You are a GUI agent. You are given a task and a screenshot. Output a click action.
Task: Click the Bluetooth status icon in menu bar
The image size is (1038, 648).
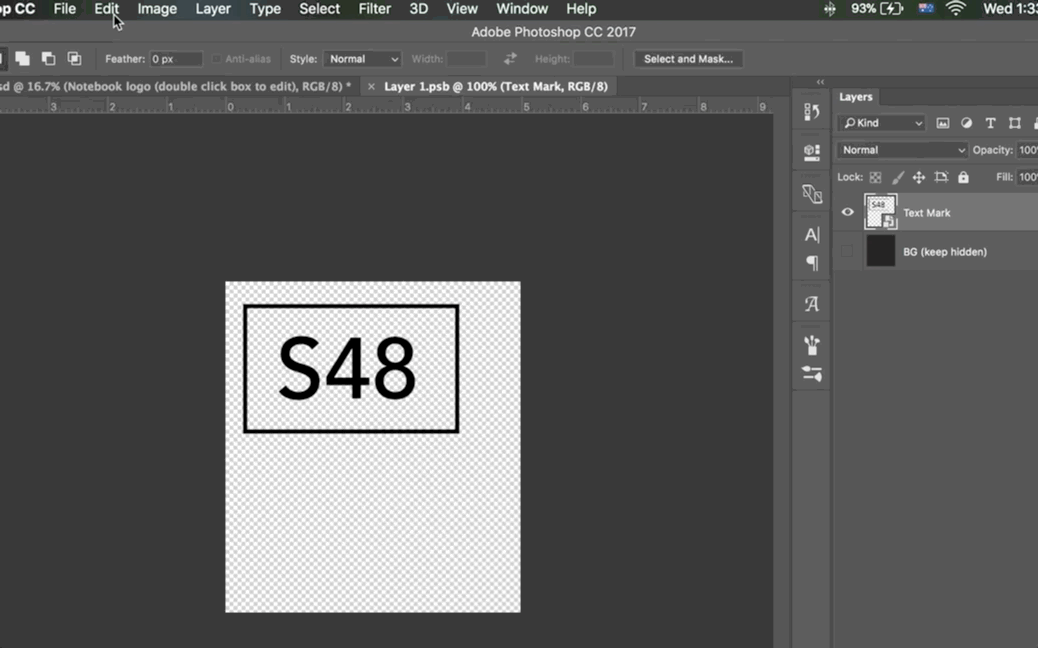pyautogui.click(x=829, y=9)
